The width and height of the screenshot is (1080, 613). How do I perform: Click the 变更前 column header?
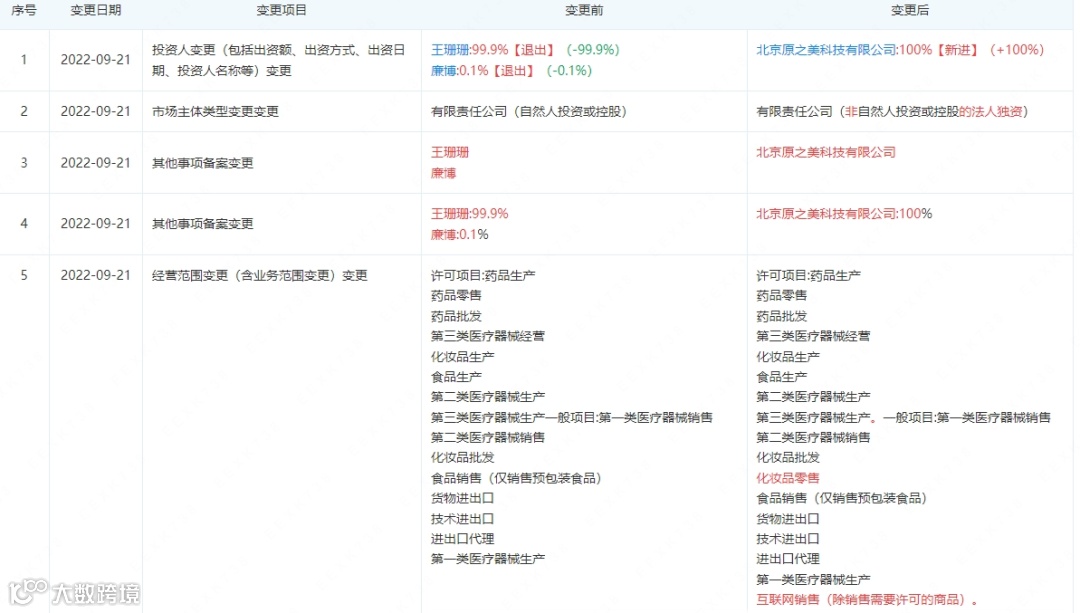584,10
